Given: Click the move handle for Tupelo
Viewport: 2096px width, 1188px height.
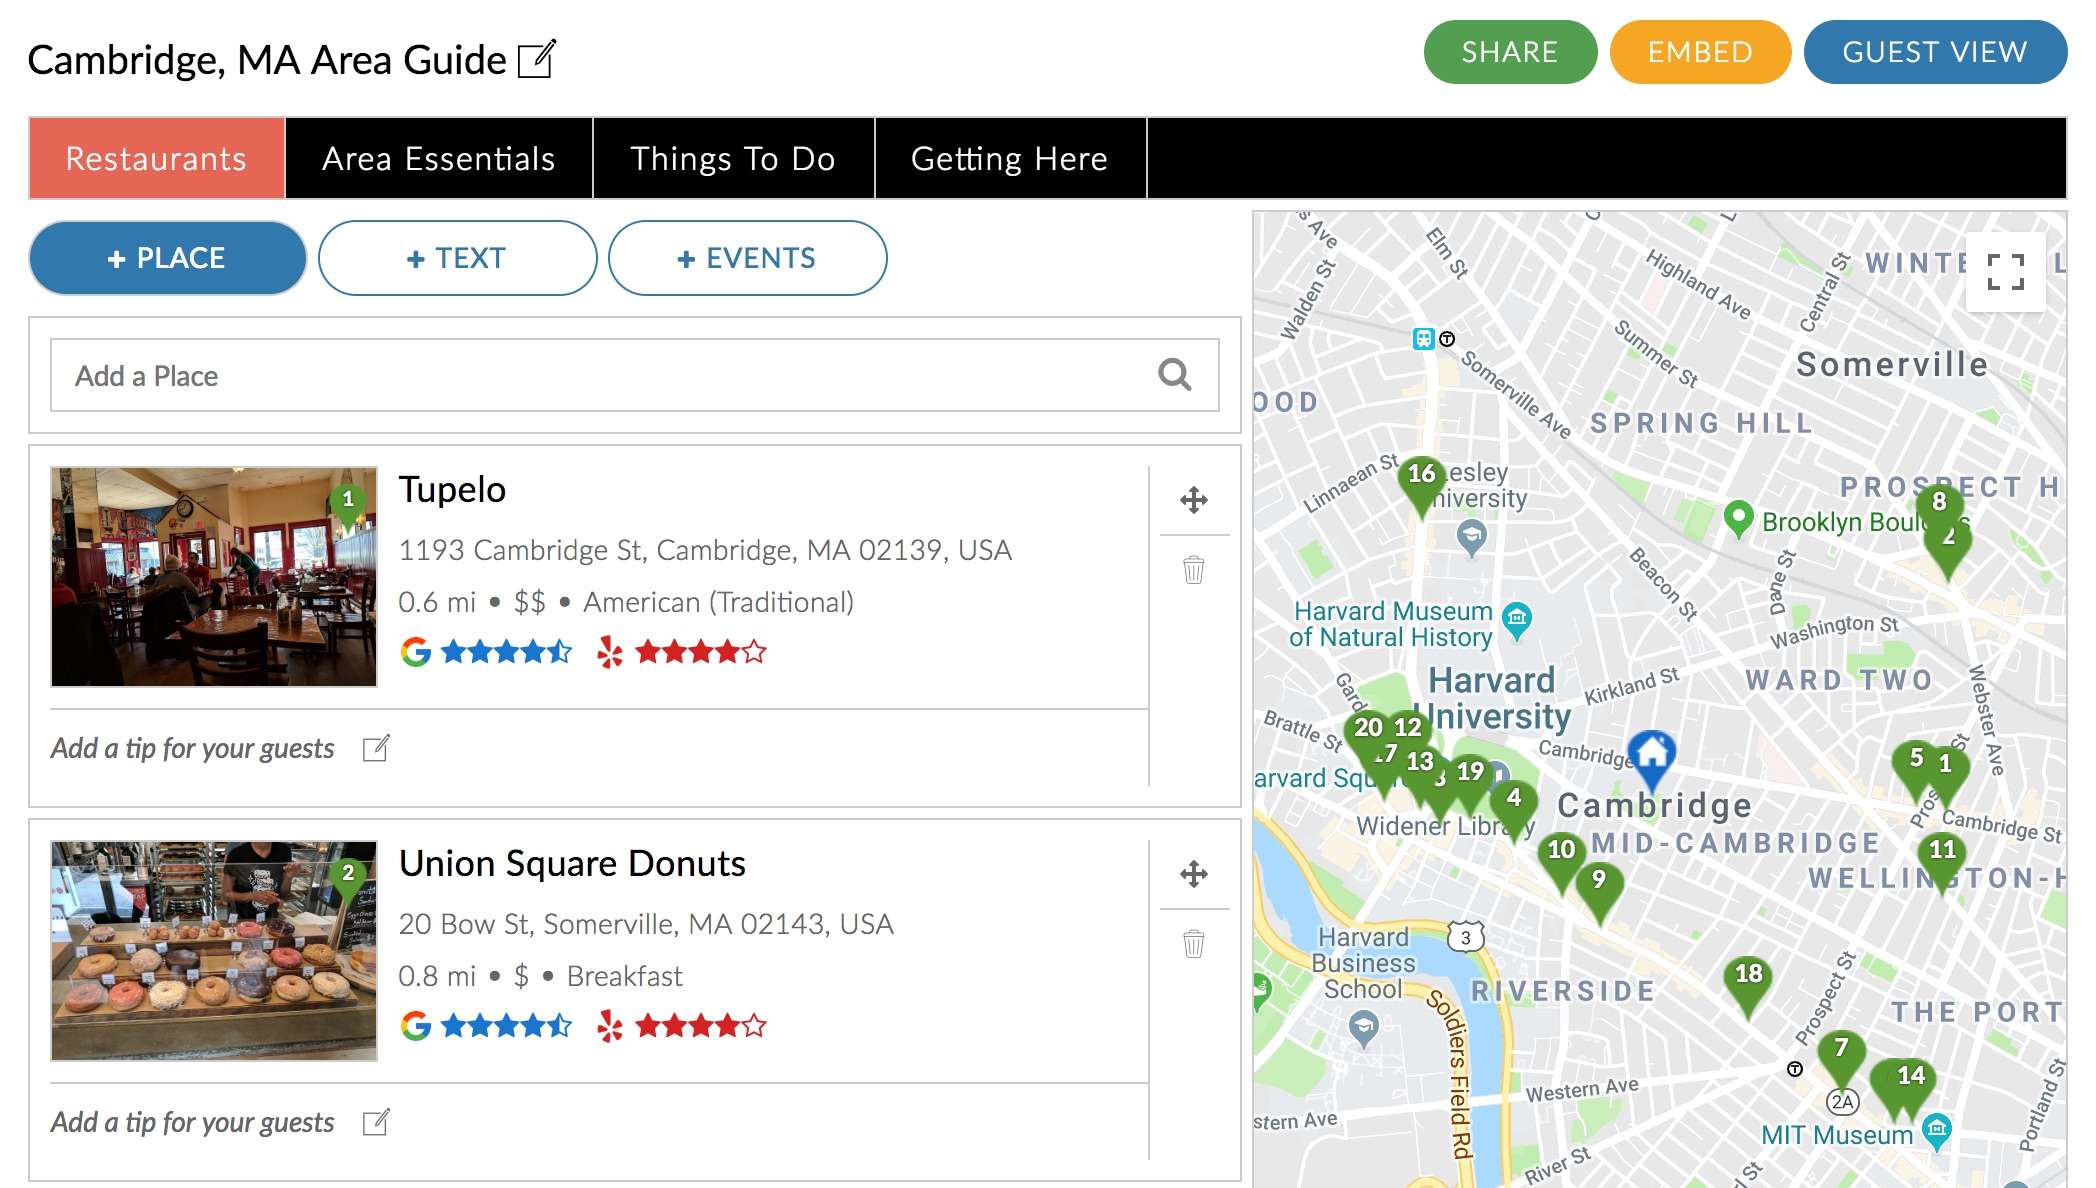Looking at the screenshot, I should 1194,499.
